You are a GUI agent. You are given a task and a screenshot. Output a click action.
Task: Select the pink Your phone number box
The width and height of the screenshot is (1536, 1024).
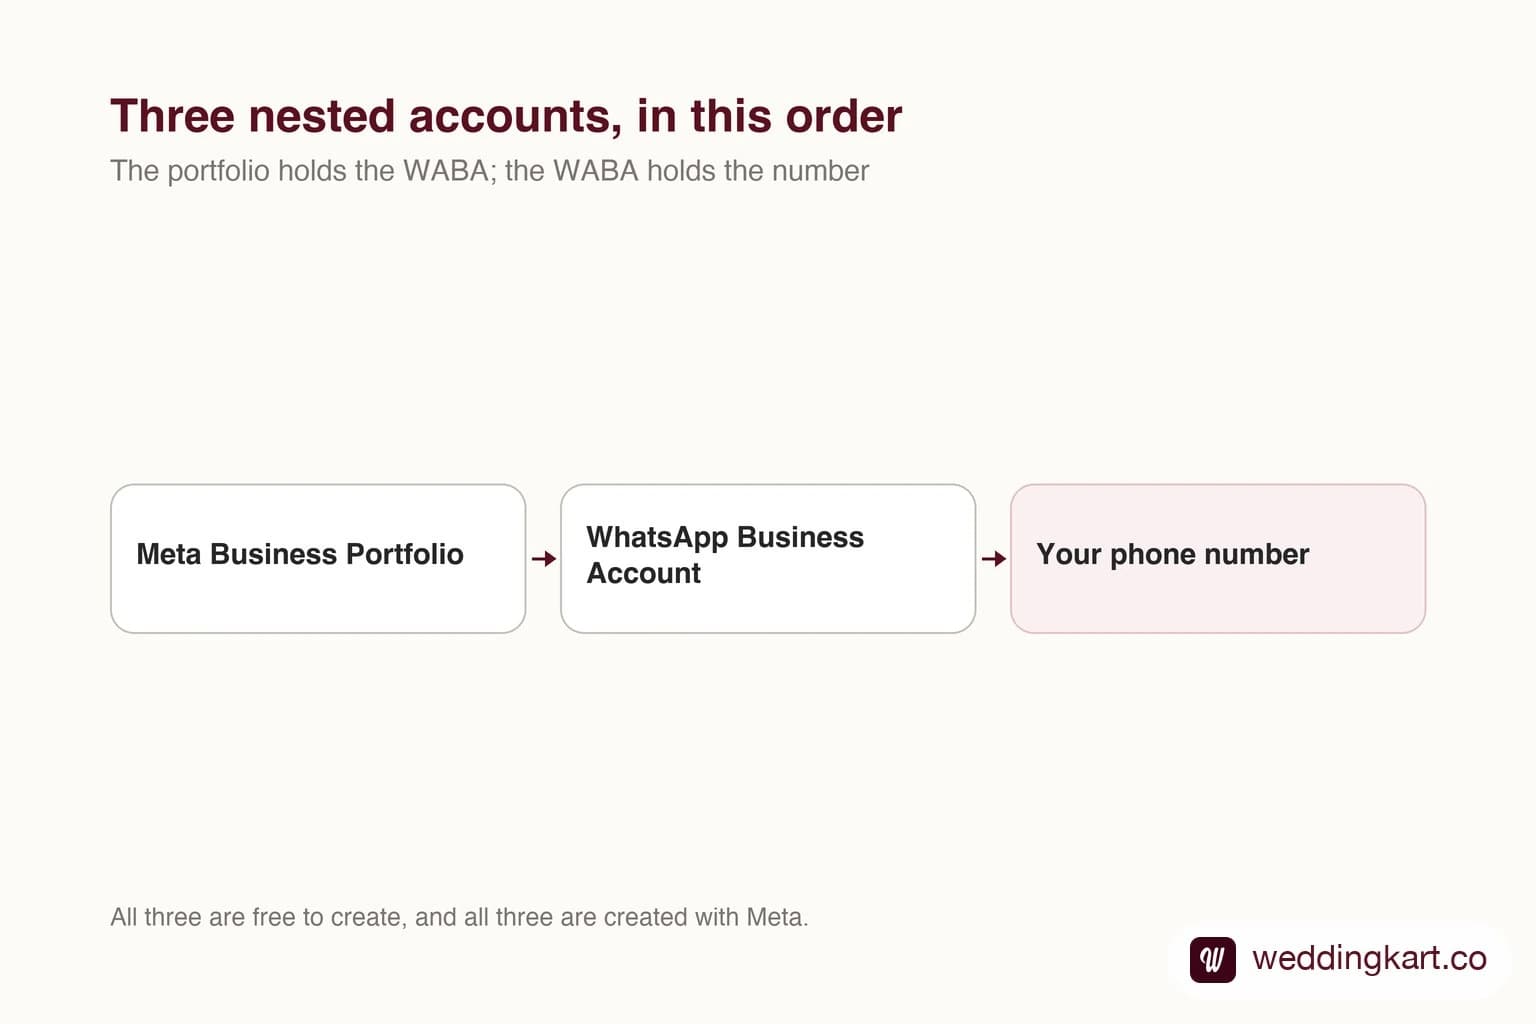[x=1218, y=559]
